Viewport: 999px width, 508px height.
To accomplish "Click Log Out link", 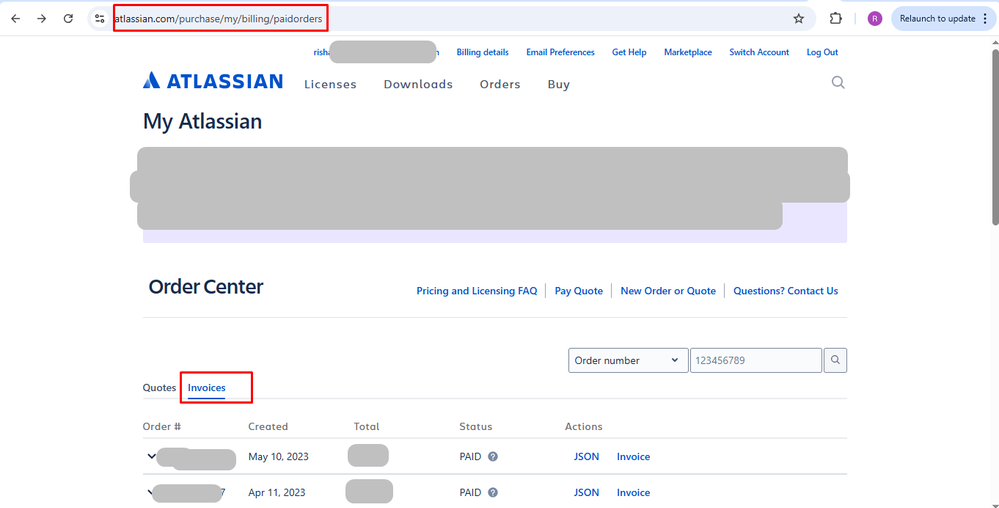I will [822, 52].
